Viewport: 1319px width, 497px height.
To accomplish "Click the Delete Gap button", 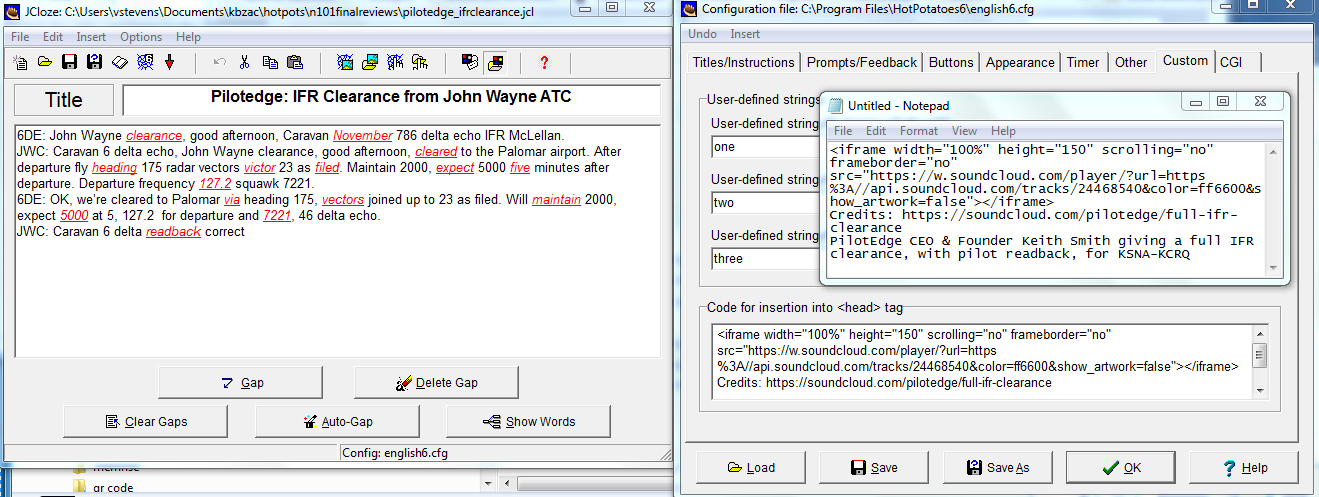I will [x=436, y=383].
